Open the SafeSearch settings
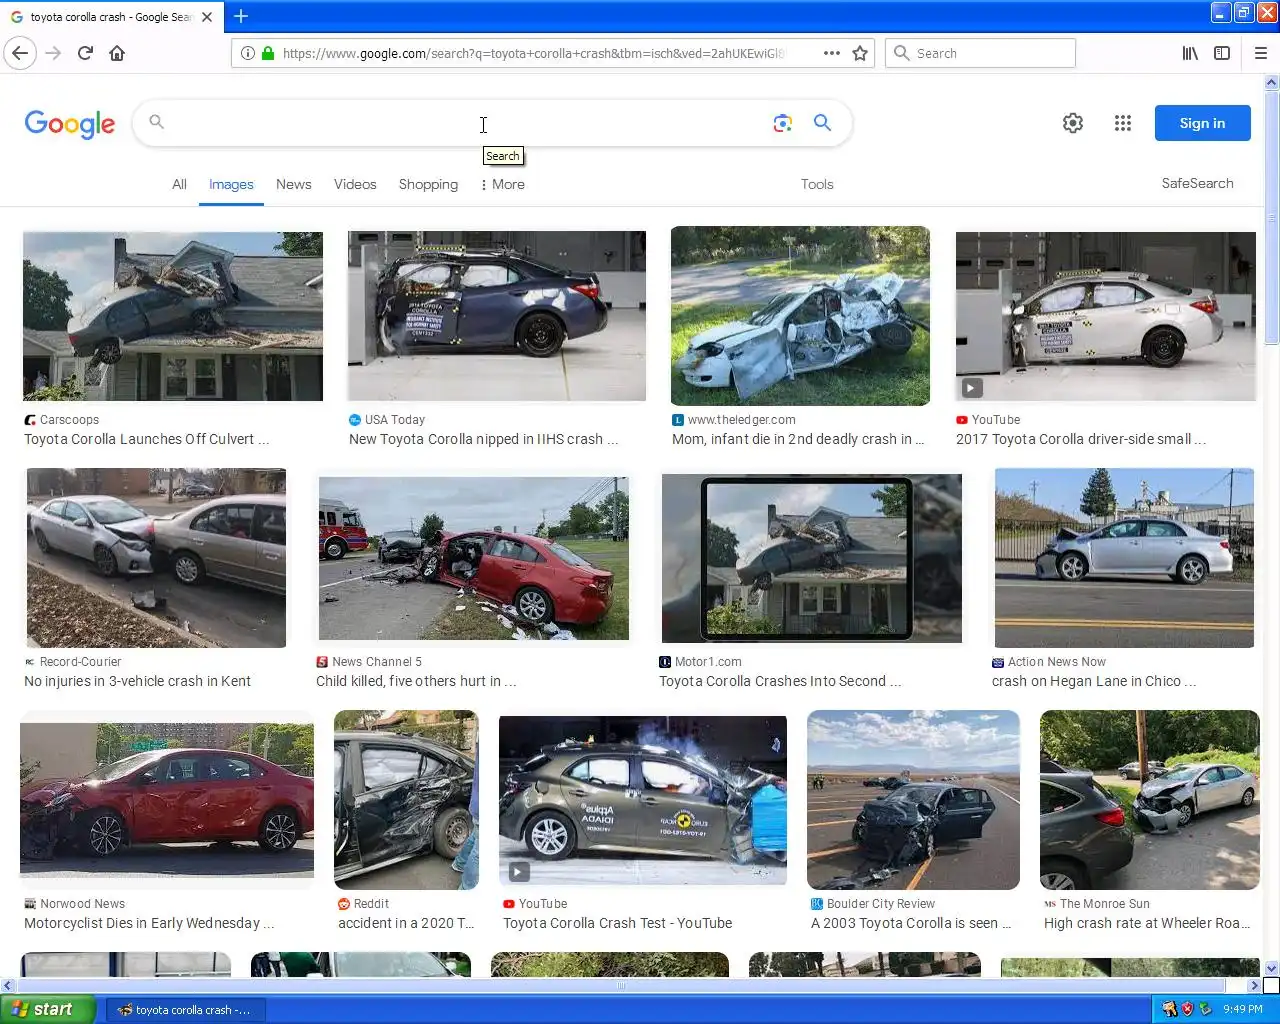 click(x=1197, y=183)
